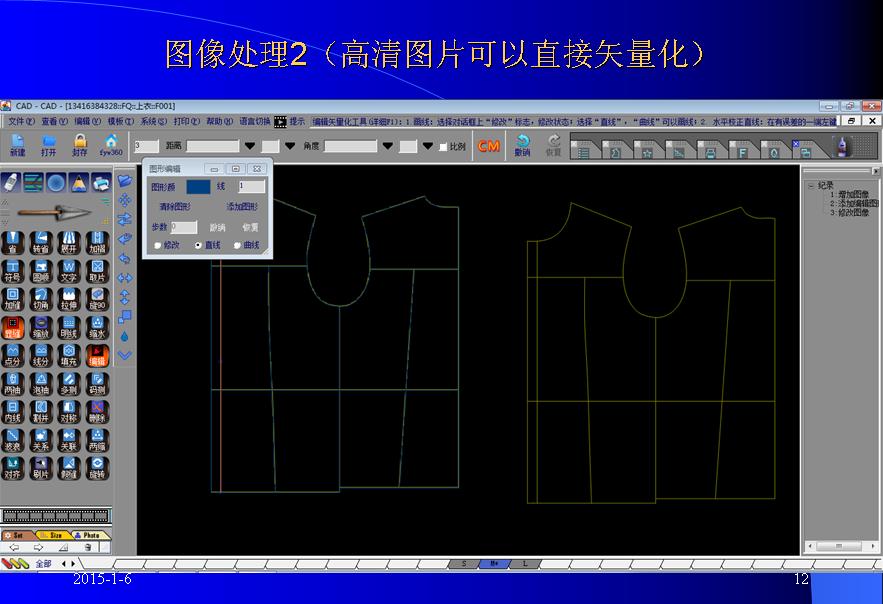The height and width of the screenshot is (604, 883).
Task: Click the 语言切换 menu item
Action: [255, 121]
